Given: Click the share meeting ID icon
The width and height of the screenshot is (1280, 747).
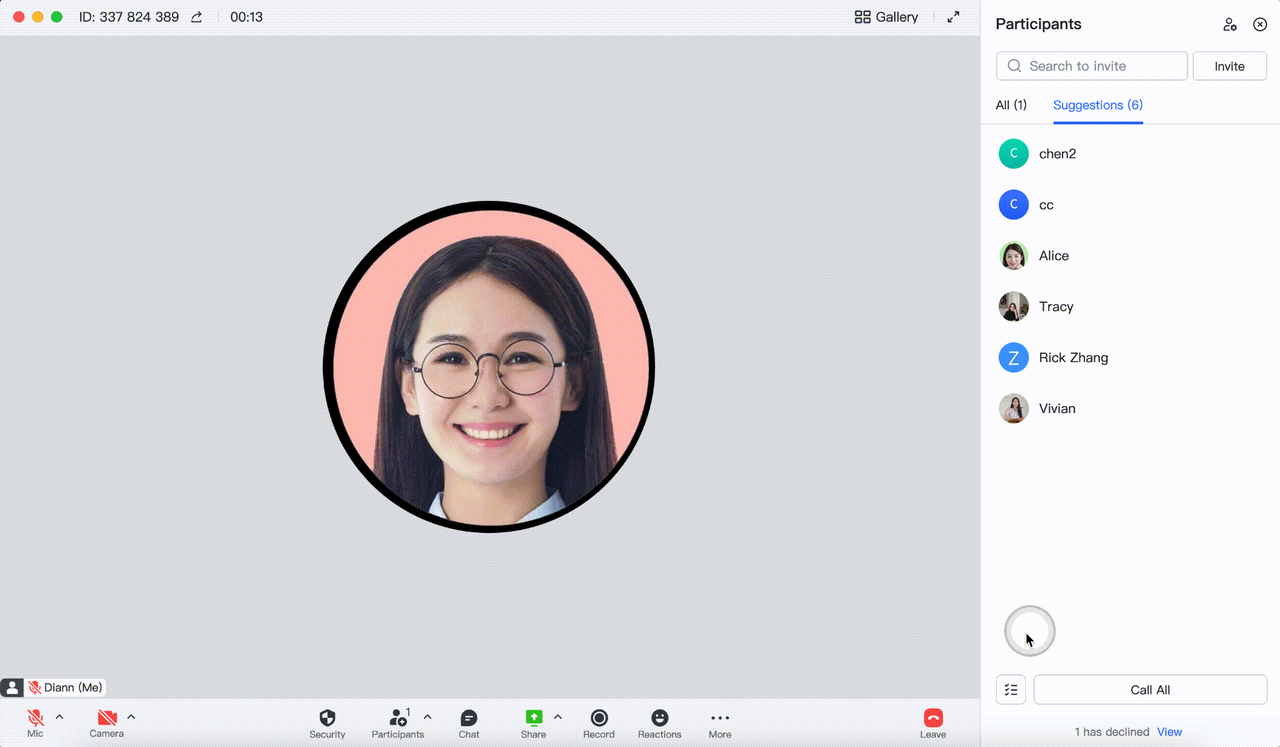Looking at the screenshot, I should pyautogui.click(x=196, y=17).
